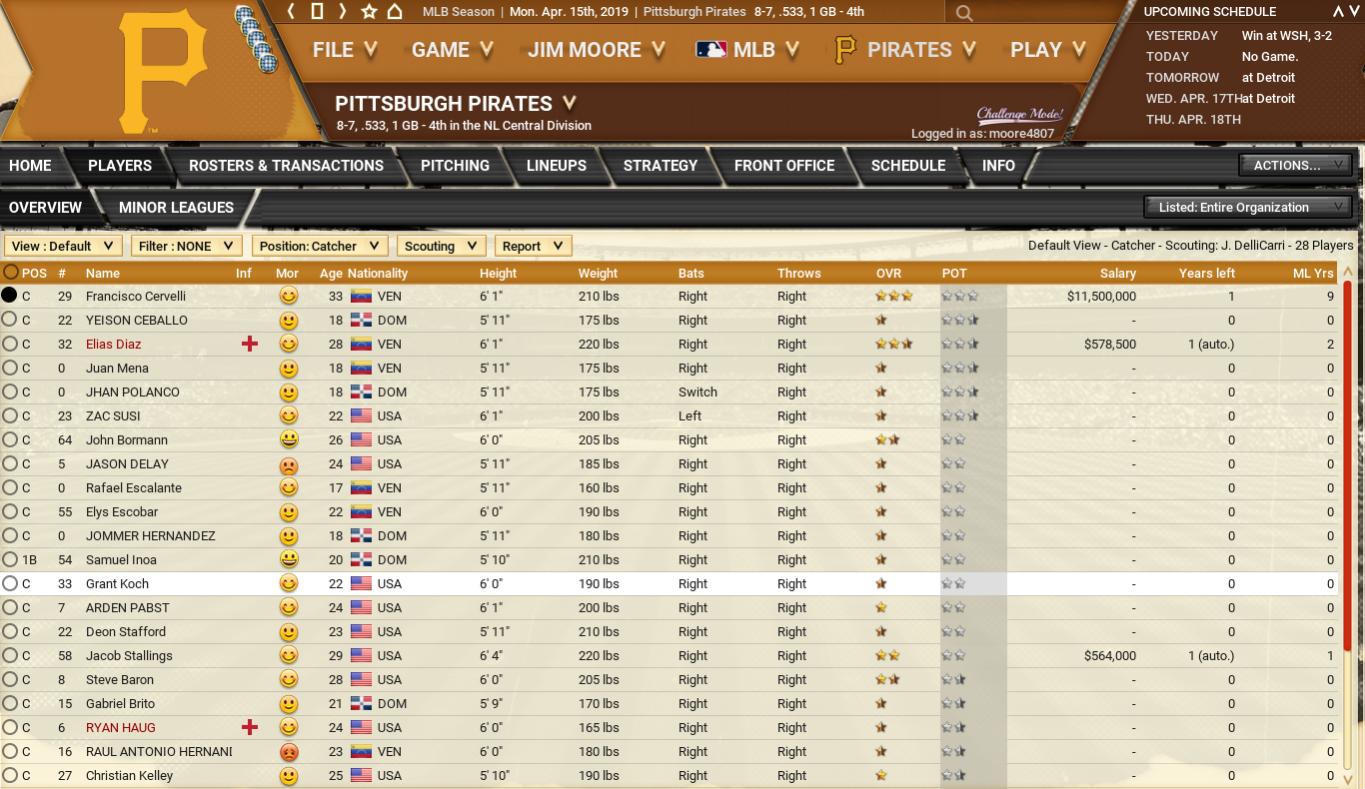Click the injury cross icon for Ryan Haug

[x=250, y=728]
